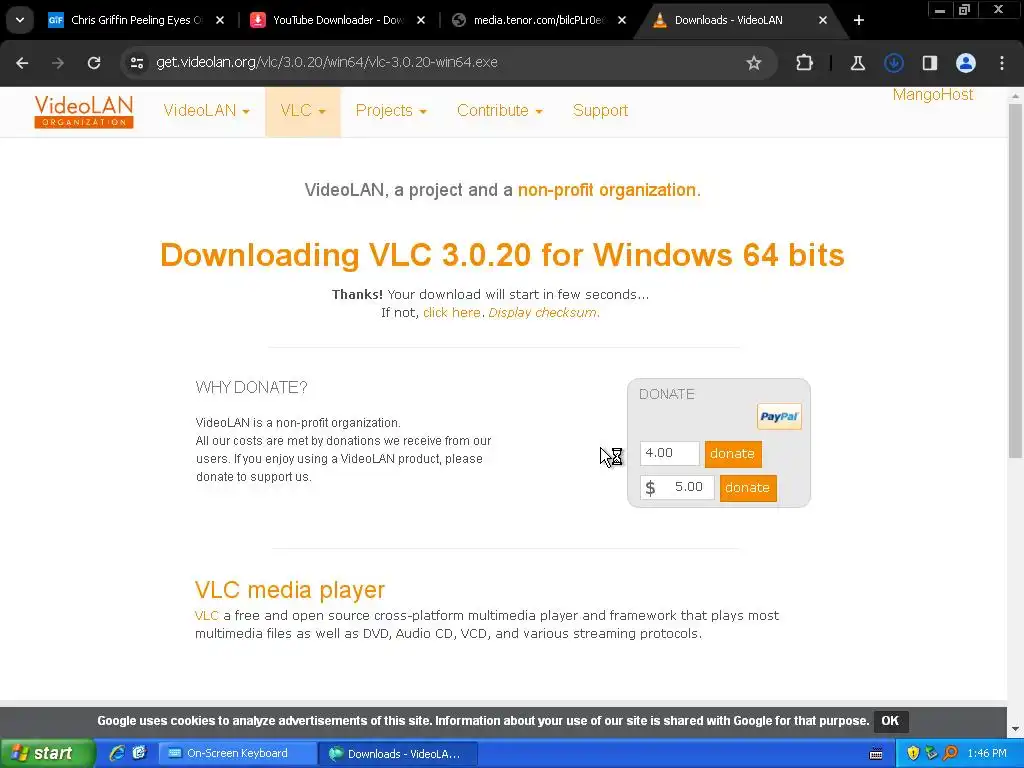Expand the Projects navigation dropdown
The height and width of the screenshot is (768, 1024).
391,110
